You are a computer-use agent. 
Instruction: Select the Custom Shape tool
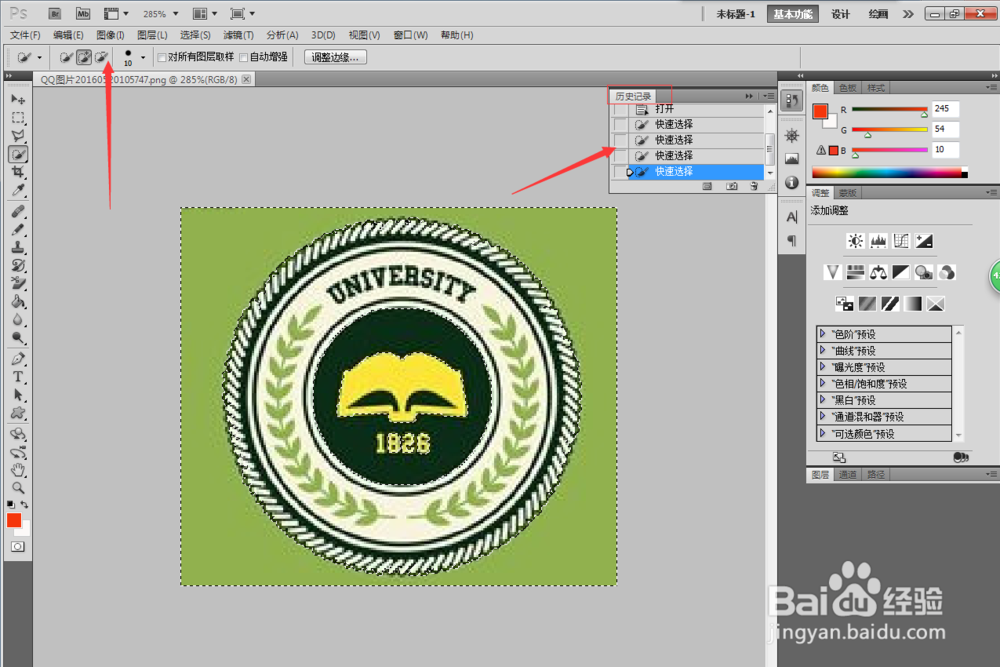18,413
